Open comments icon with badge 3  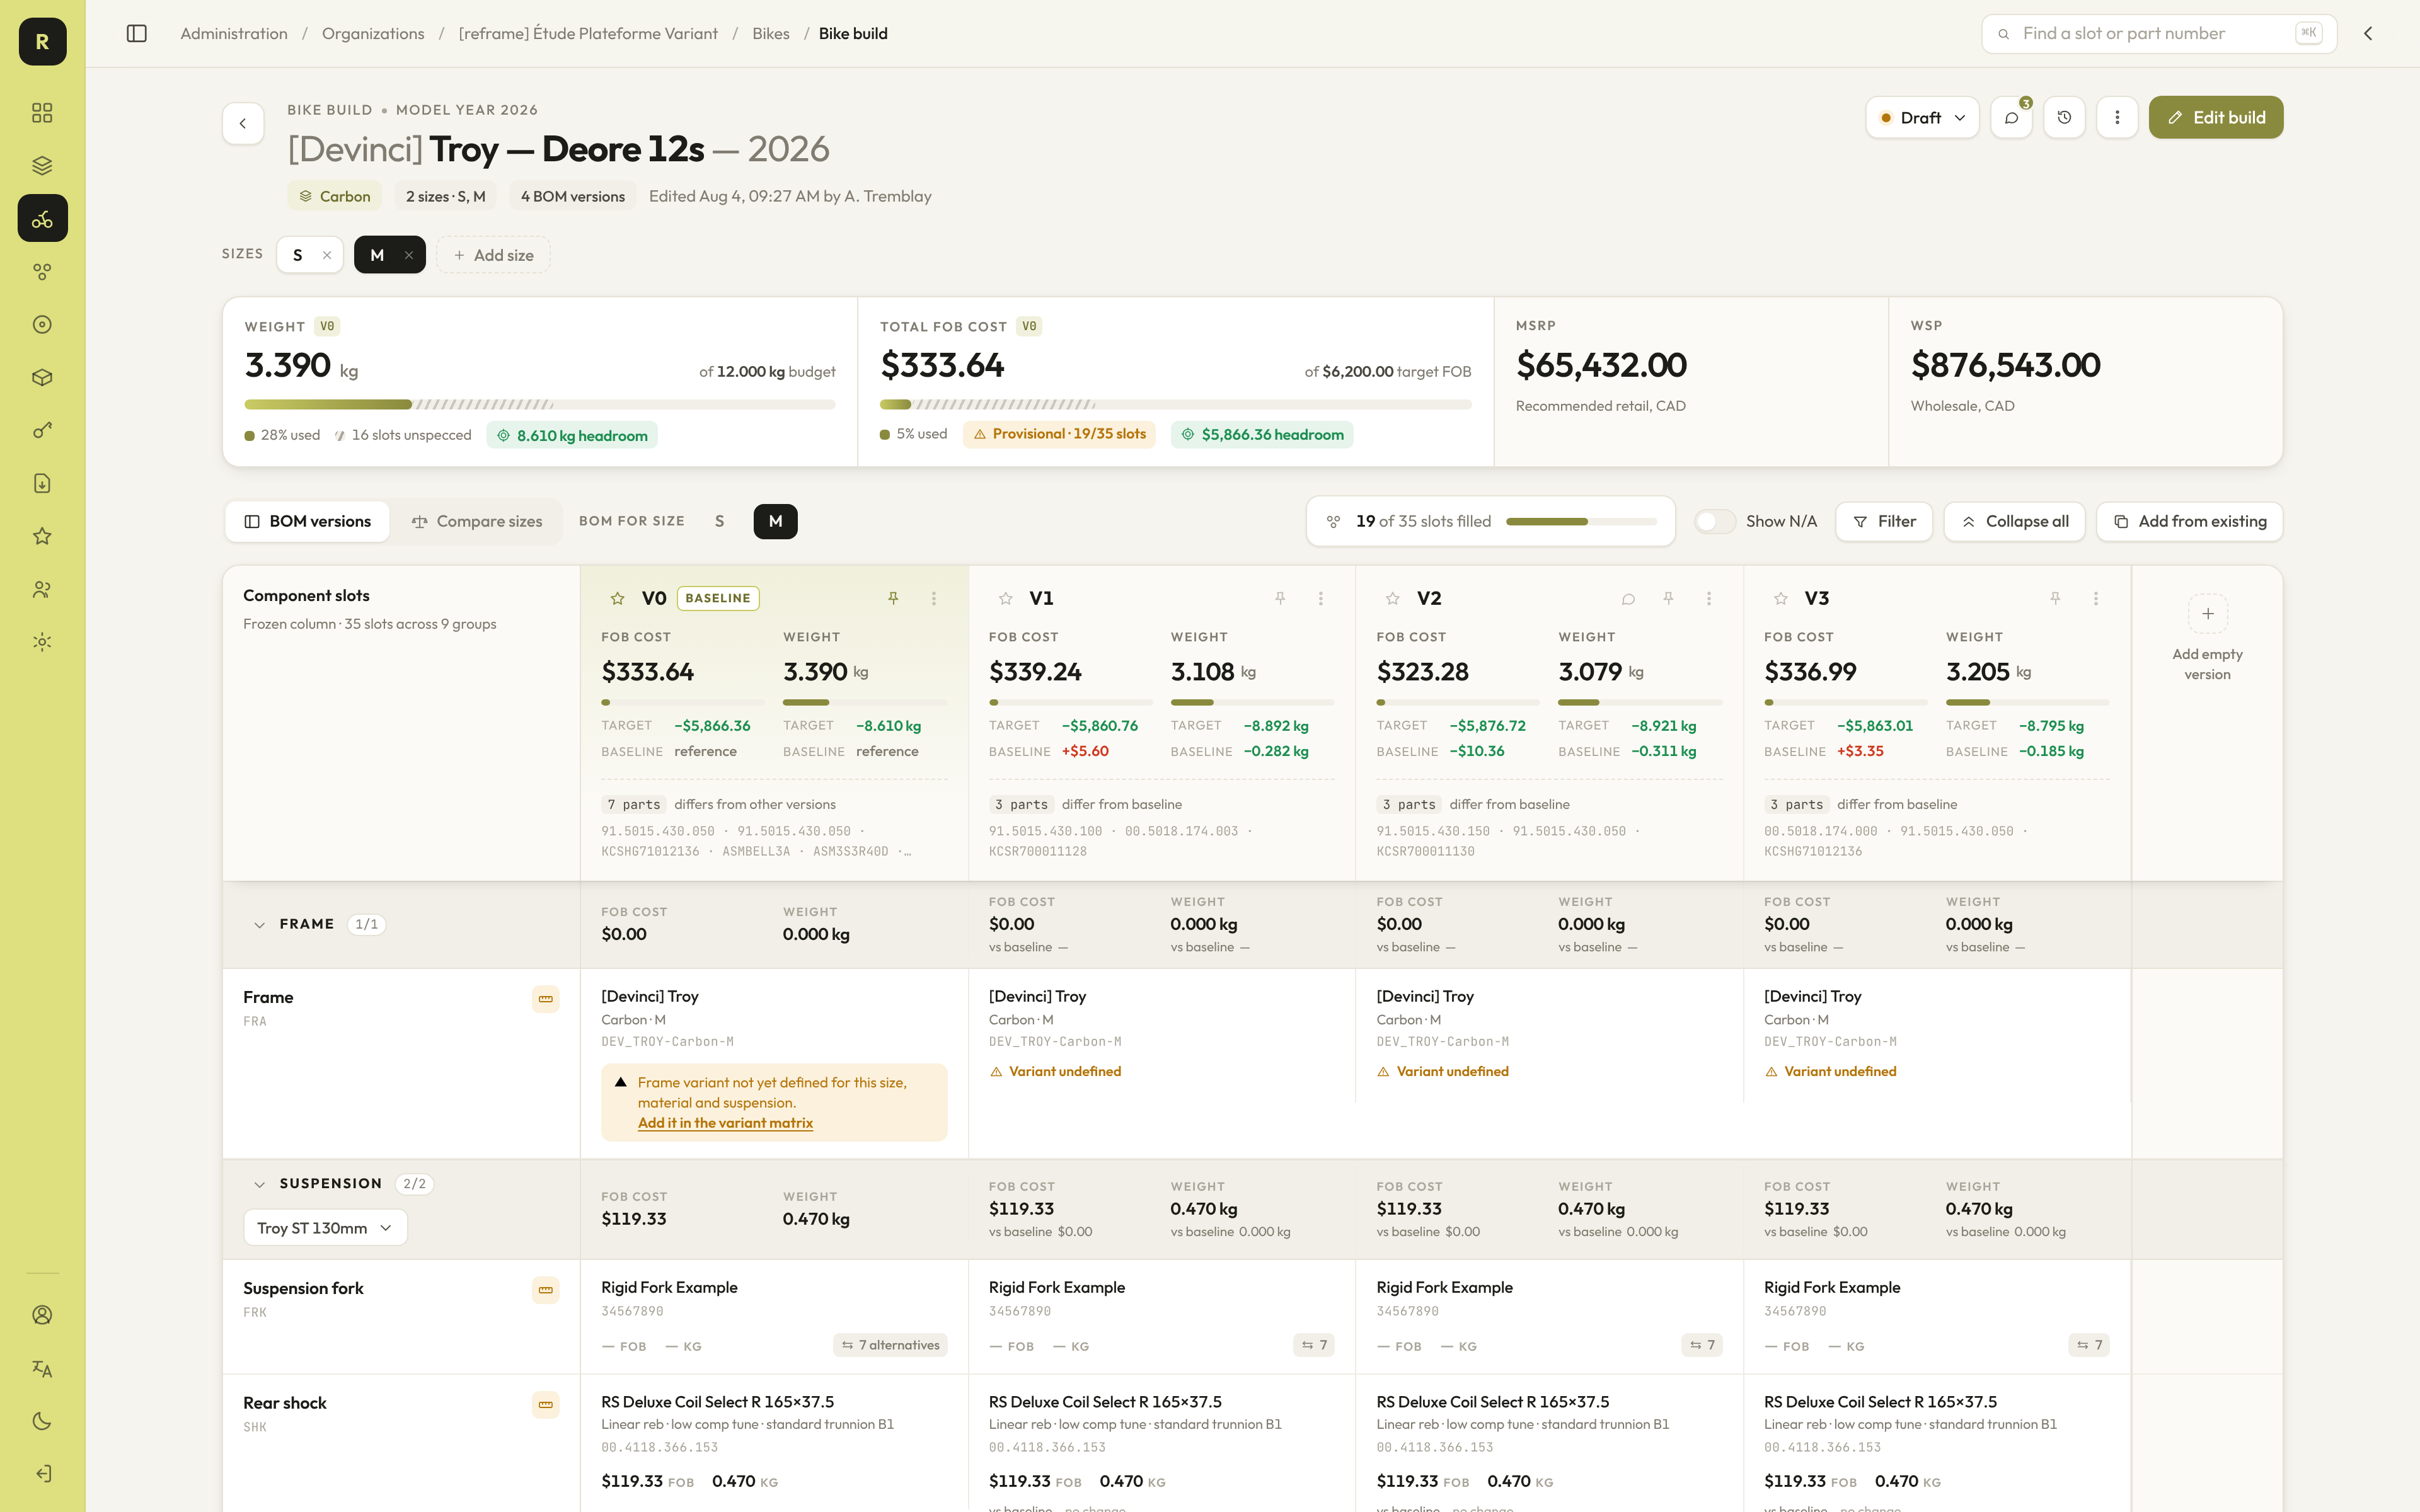coord(2011,117)
